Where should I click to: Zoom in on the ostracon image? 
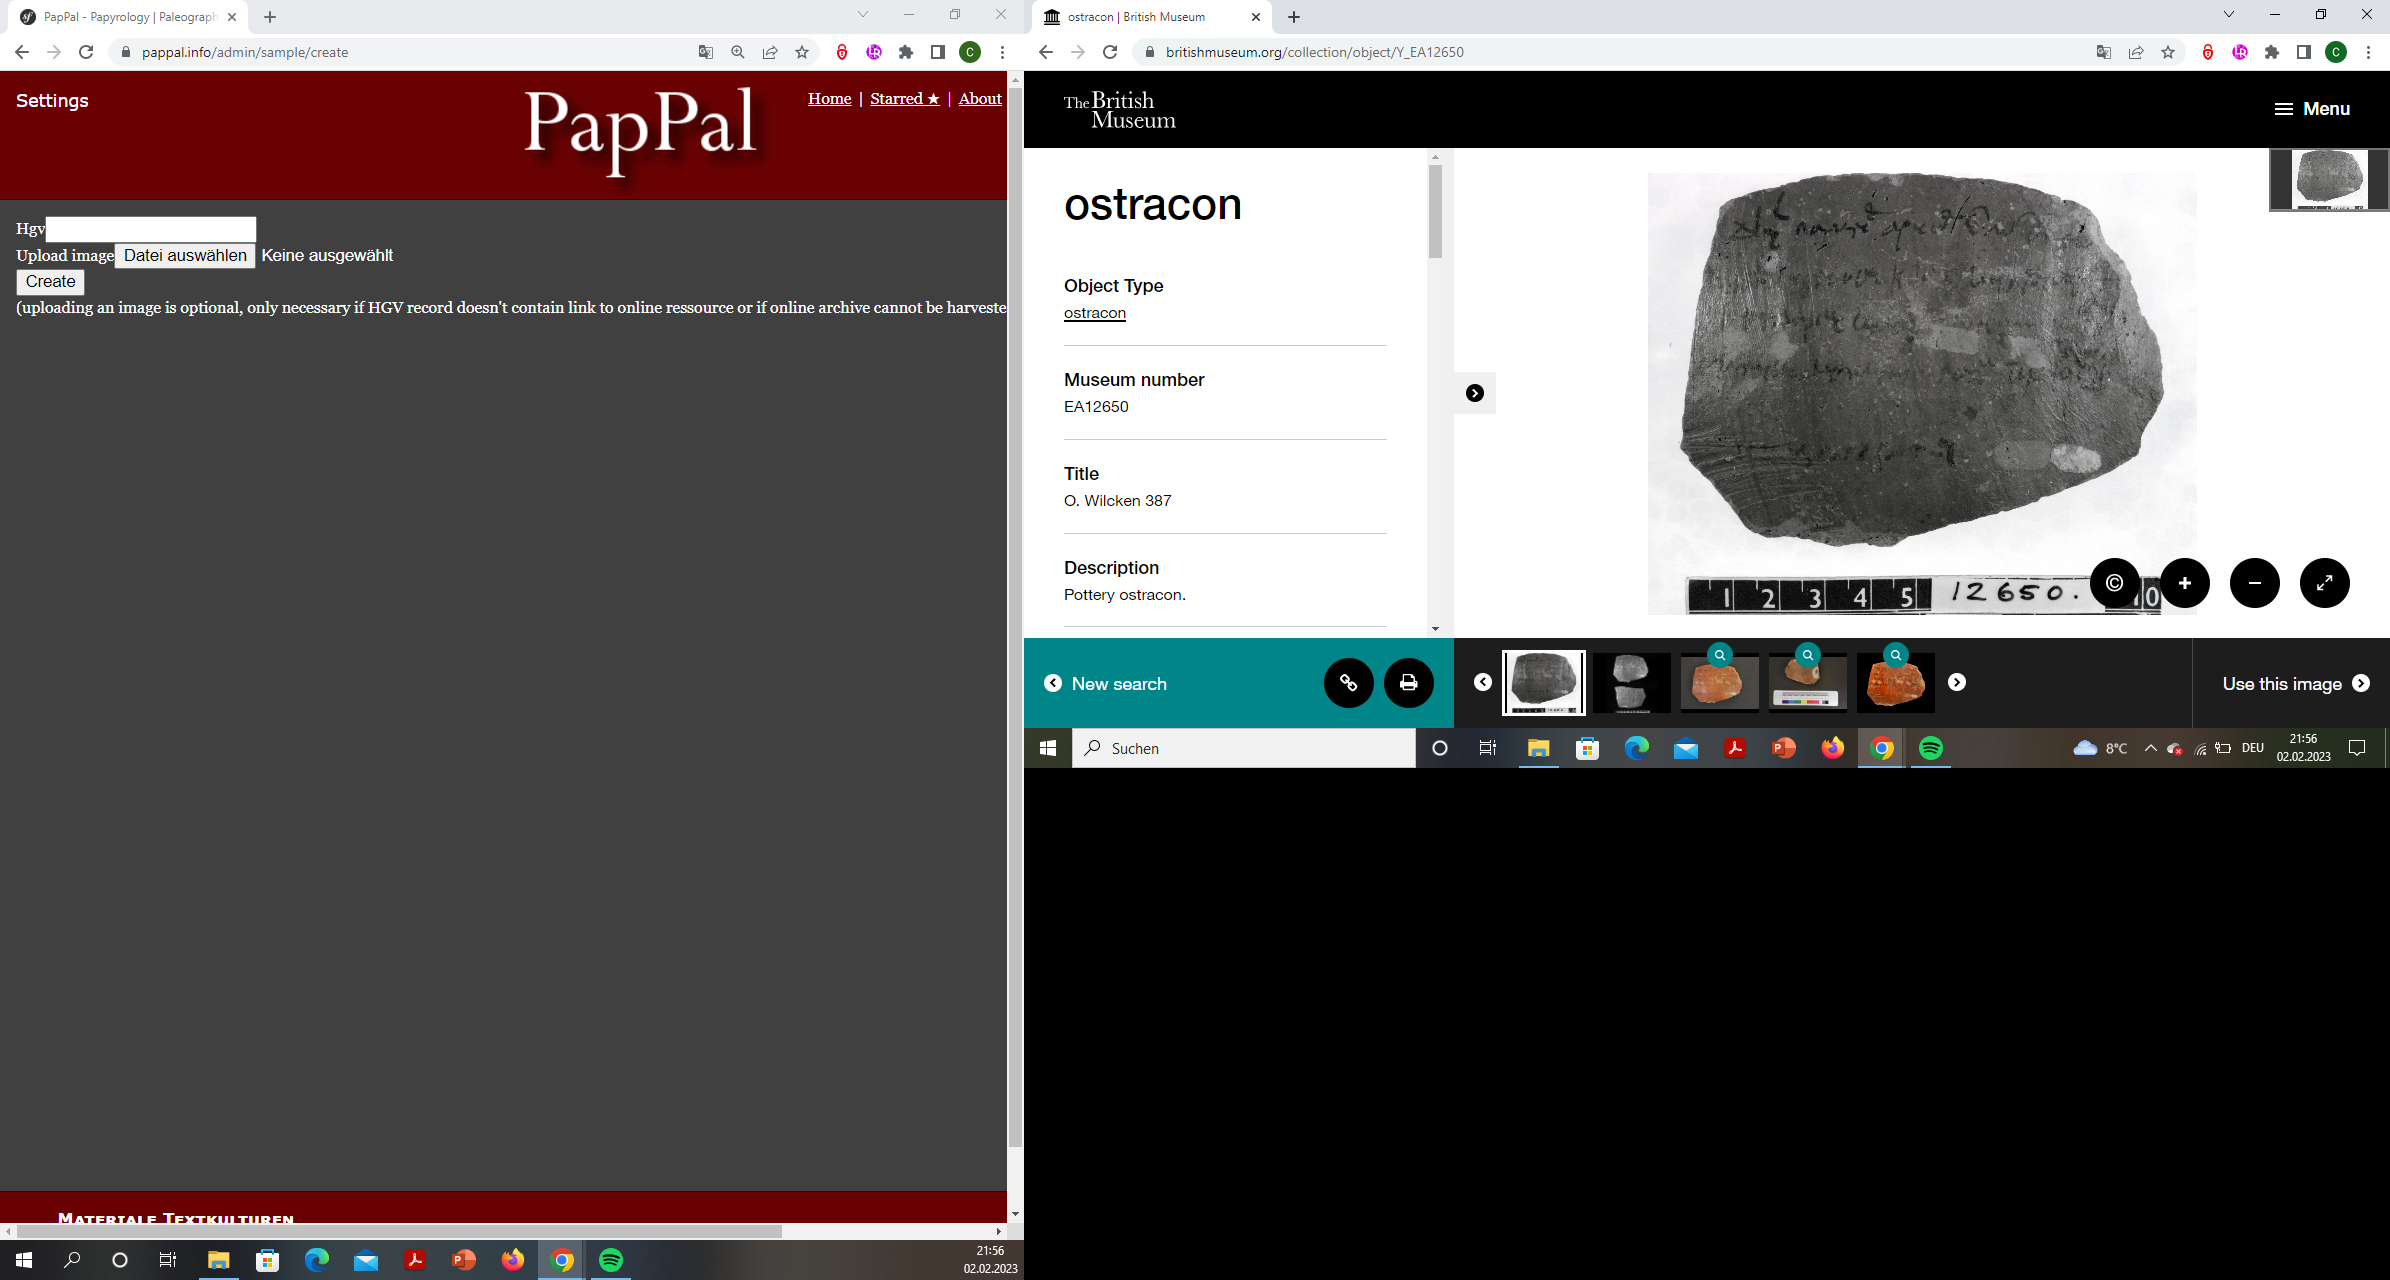pyautogui.click(x=2185, y=583)
